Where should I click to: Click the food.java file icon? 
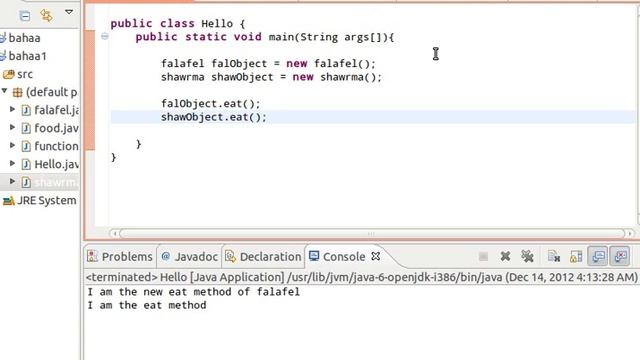coord(26,128)
